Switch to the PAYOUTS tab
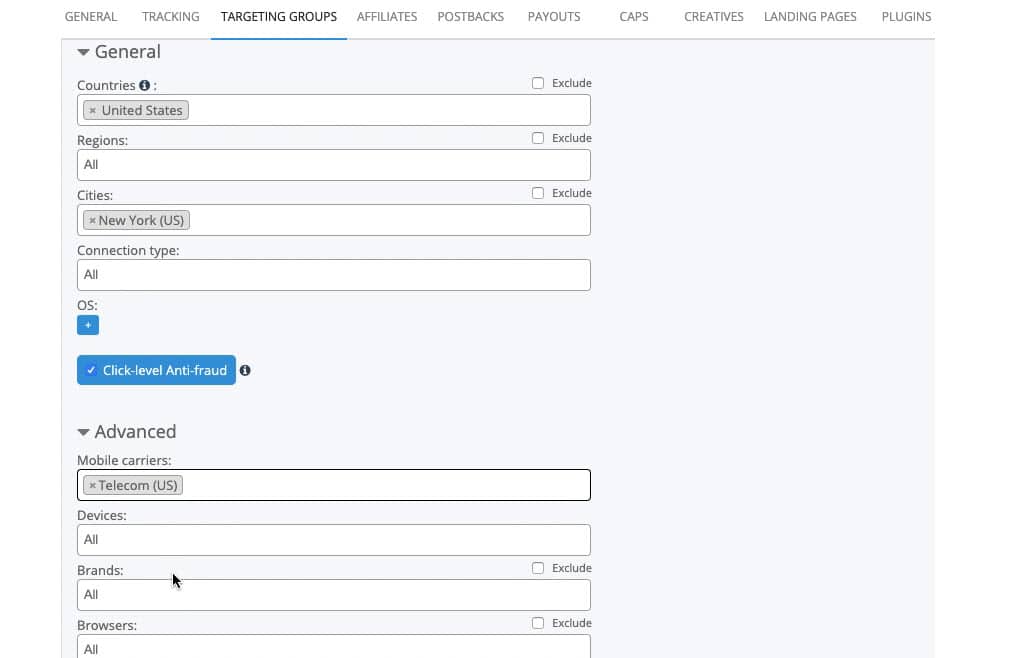Screen dimensions: 1024x658 [x=554, y=16]
